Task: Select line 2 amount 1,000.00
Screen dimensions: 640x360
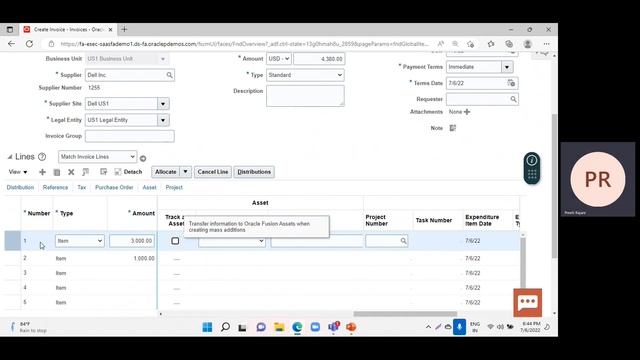Action: pos(144,258)
